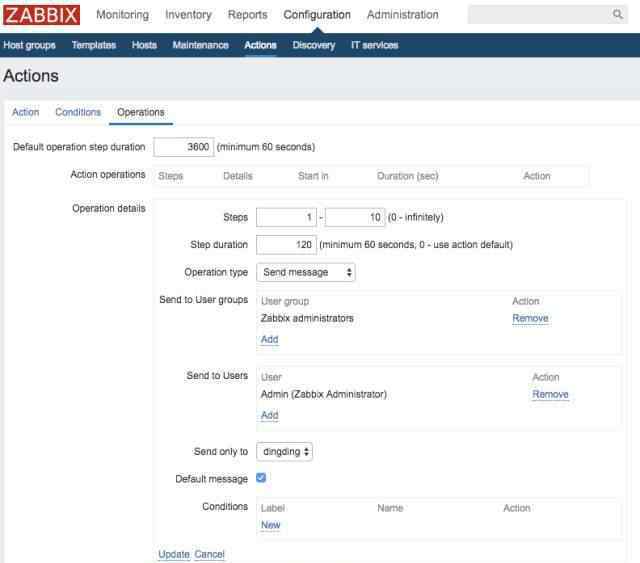Go to Actions submenu

pyautogui.click(x=260, y=45)
